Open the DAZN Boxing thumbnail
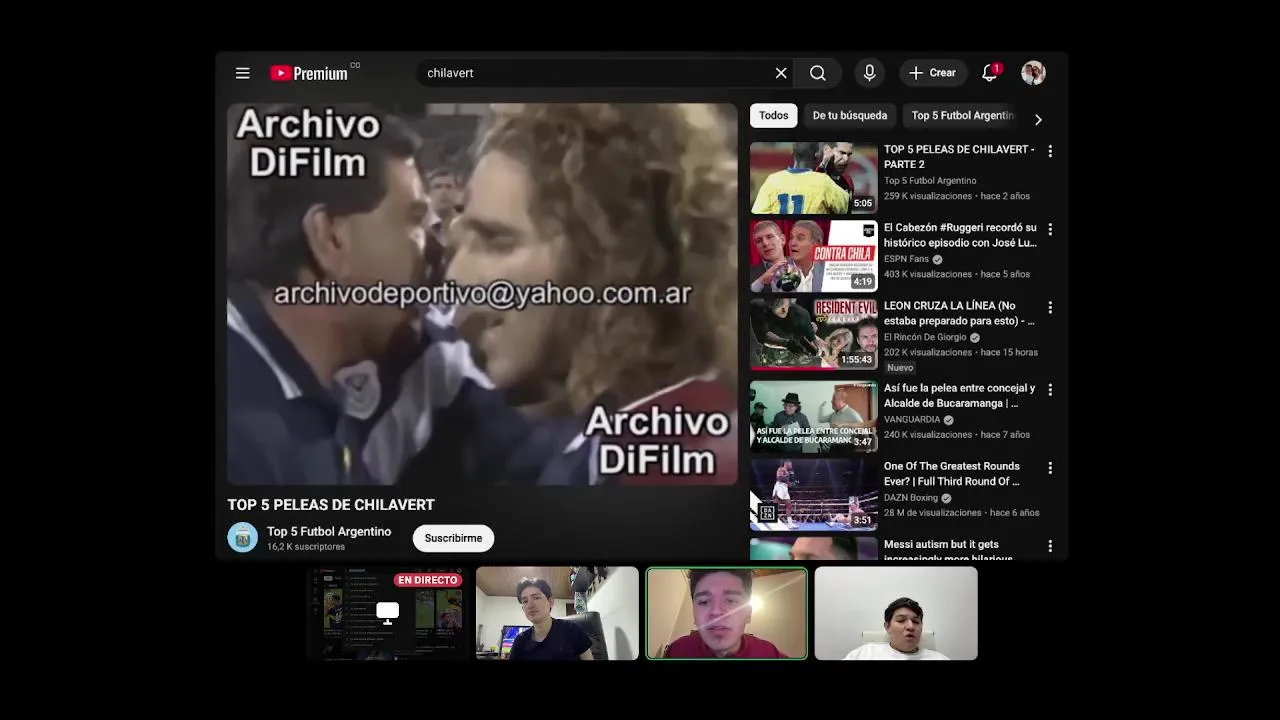1280x720 pixels. (x=814, y=494)
